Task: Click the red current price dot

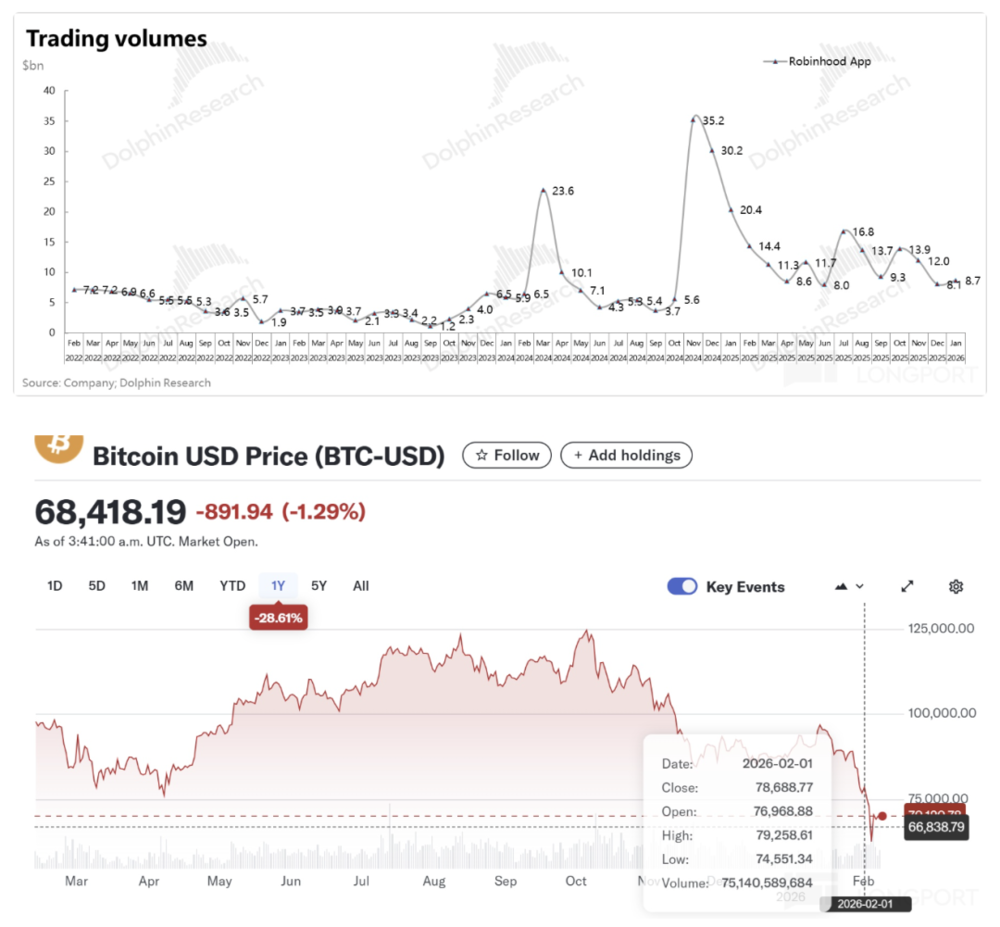Action: click(x=882, y=816)
